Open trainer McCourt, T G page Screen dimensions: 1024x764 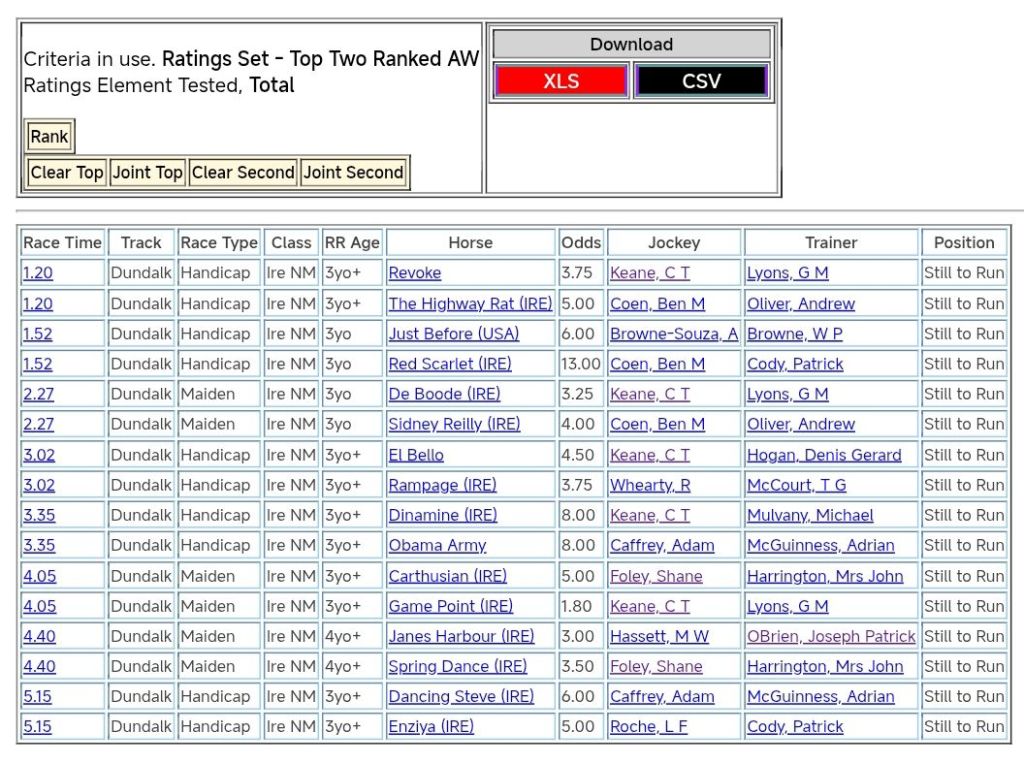[796, 485]
